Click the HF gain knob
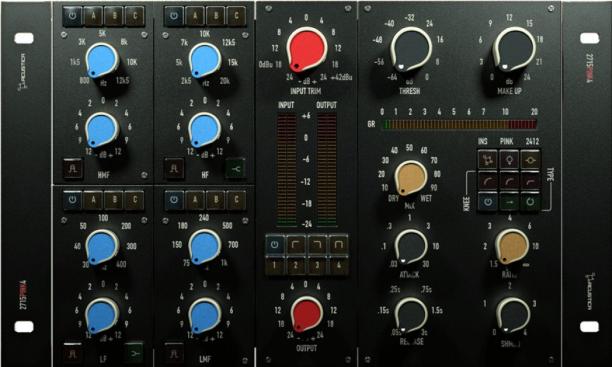Image resolution: width=612 pixels, height=367 pixels. (x=205, y=130)
